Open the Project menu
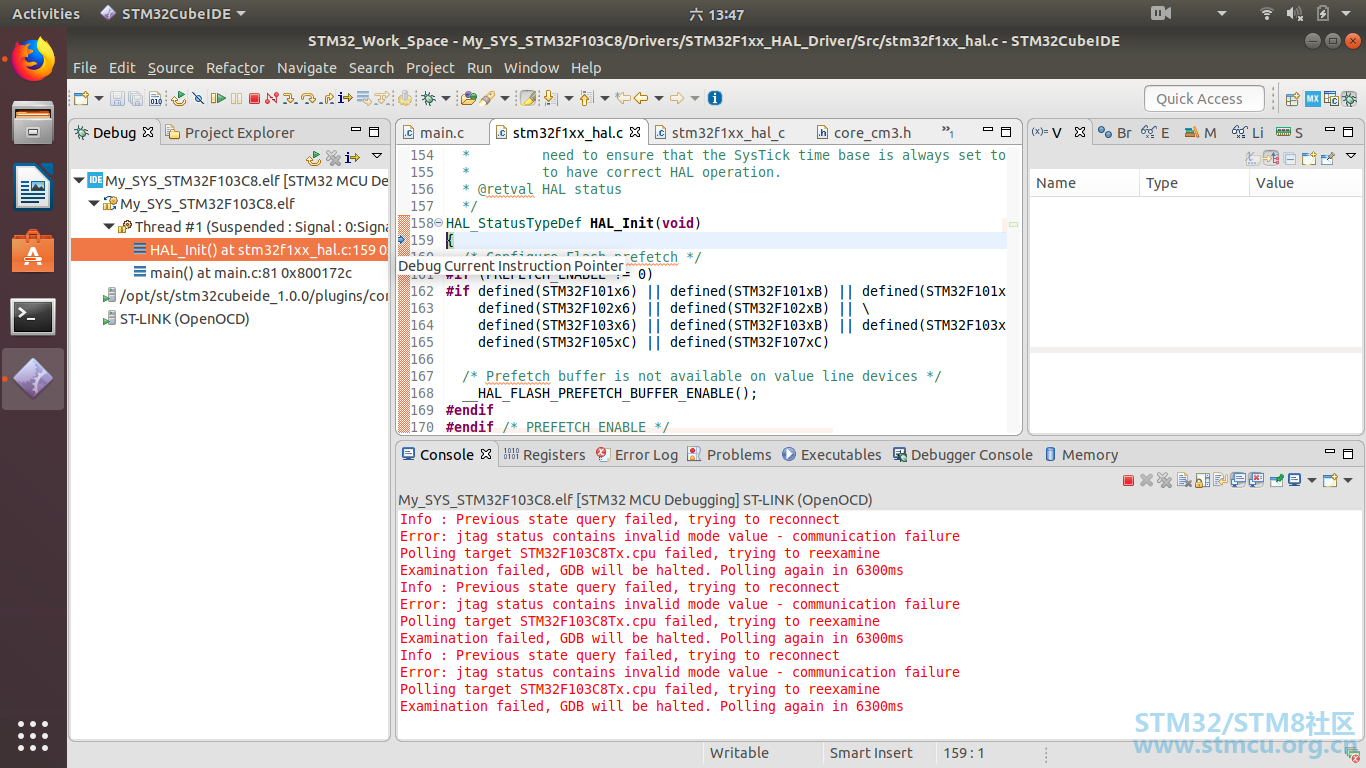The image size is (1366, 768). click(430, 68)
